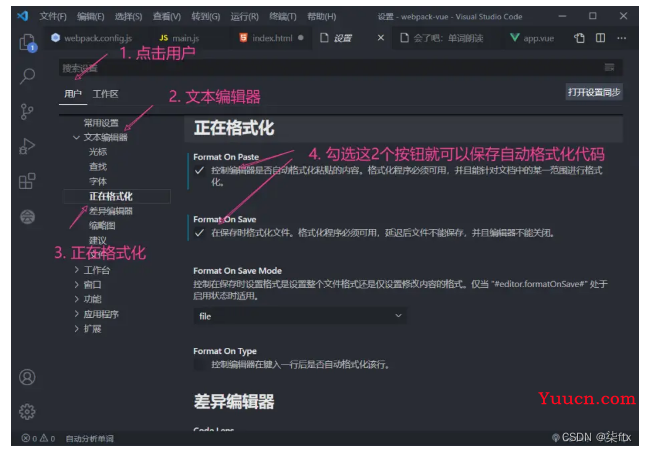Close the 设置 tab
The image size is (648, 453).
pos(381,38)
